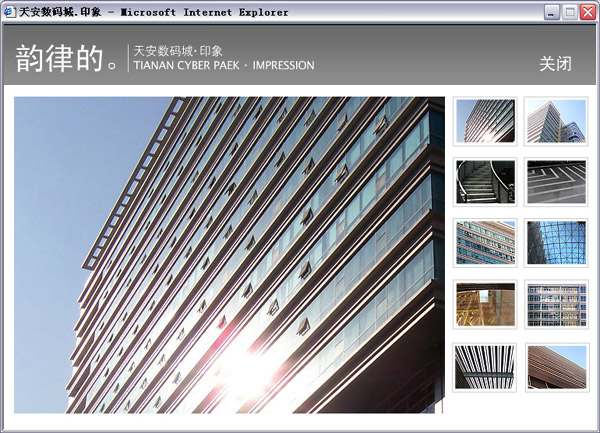Viewport: 600px width, 433px height.
Task: Close the Internet Explorer window
Action: tap(587, 12)
